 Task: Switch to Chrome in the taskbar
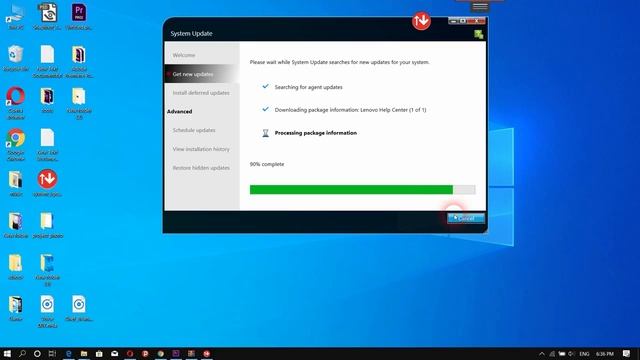pyautogui.click(x=161, y=353)
